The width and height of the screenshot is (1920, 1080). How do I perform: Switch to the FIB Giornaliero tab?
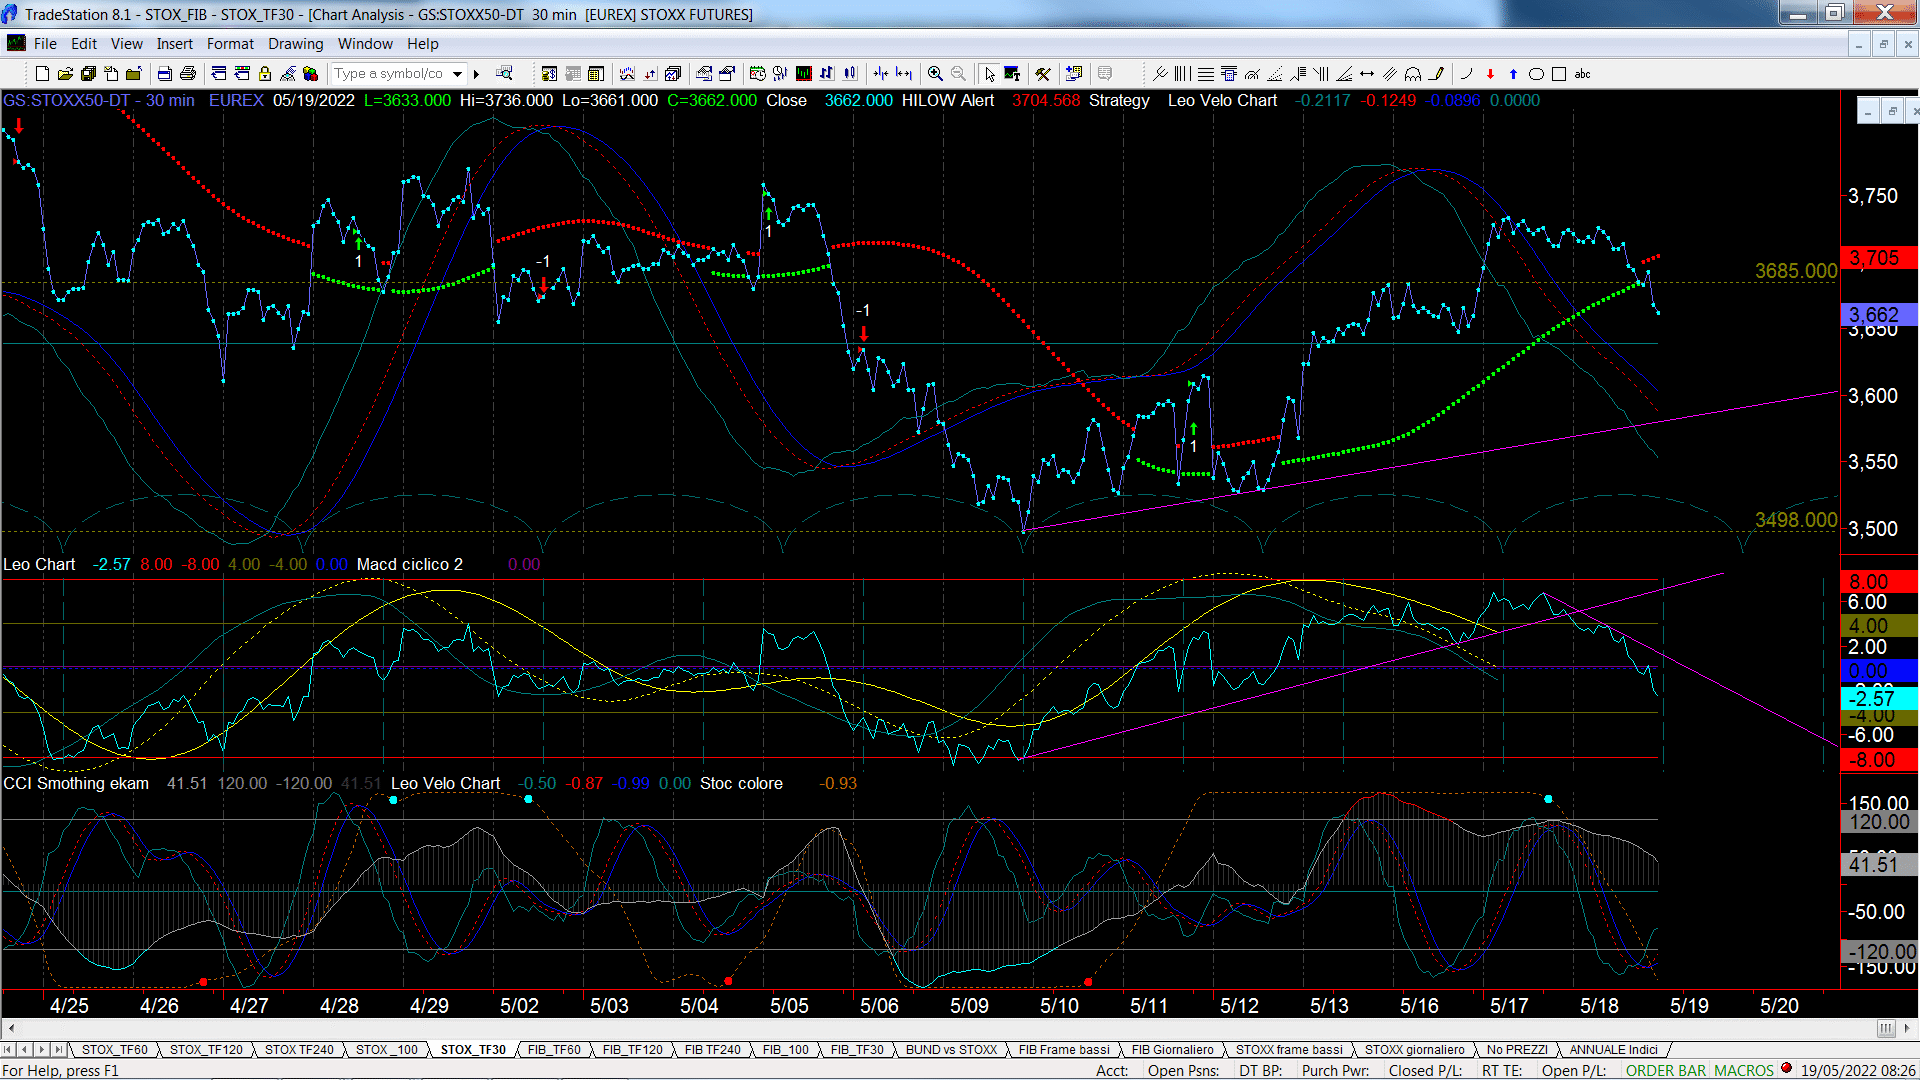[x=1172, y=1049]
